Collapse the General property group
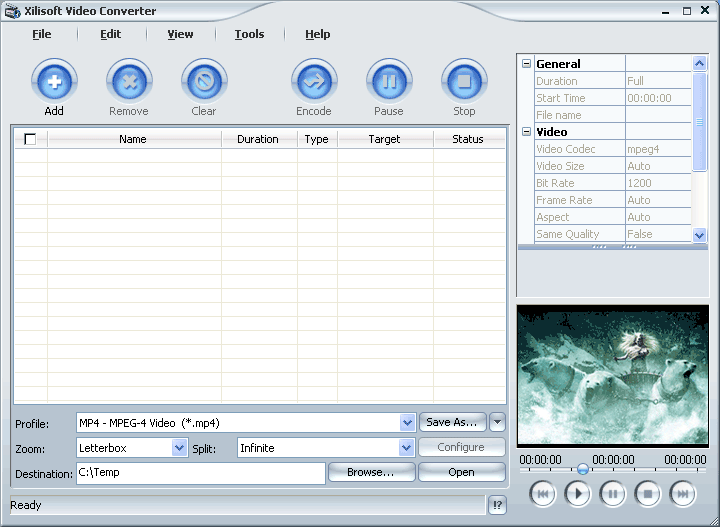This screenshot has width=720, height=527. (526, 64)
